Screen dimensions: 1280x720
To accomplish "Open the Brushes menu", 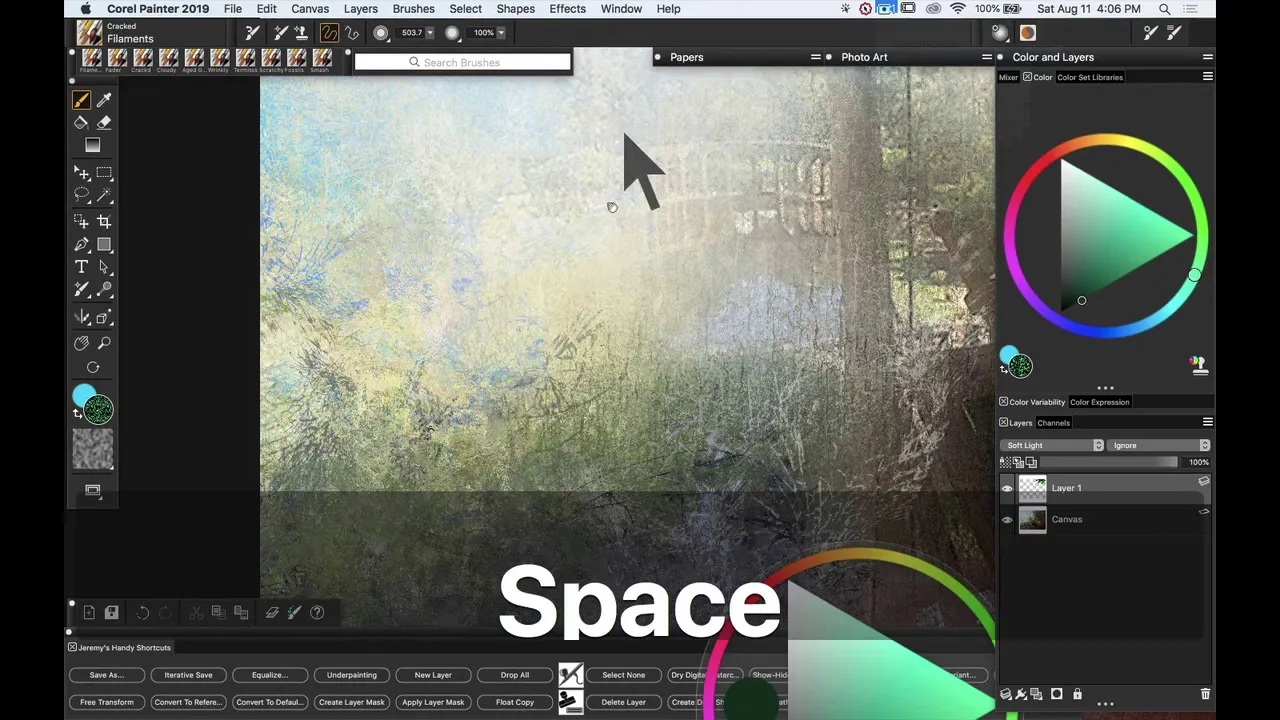I will pos(413,9).
